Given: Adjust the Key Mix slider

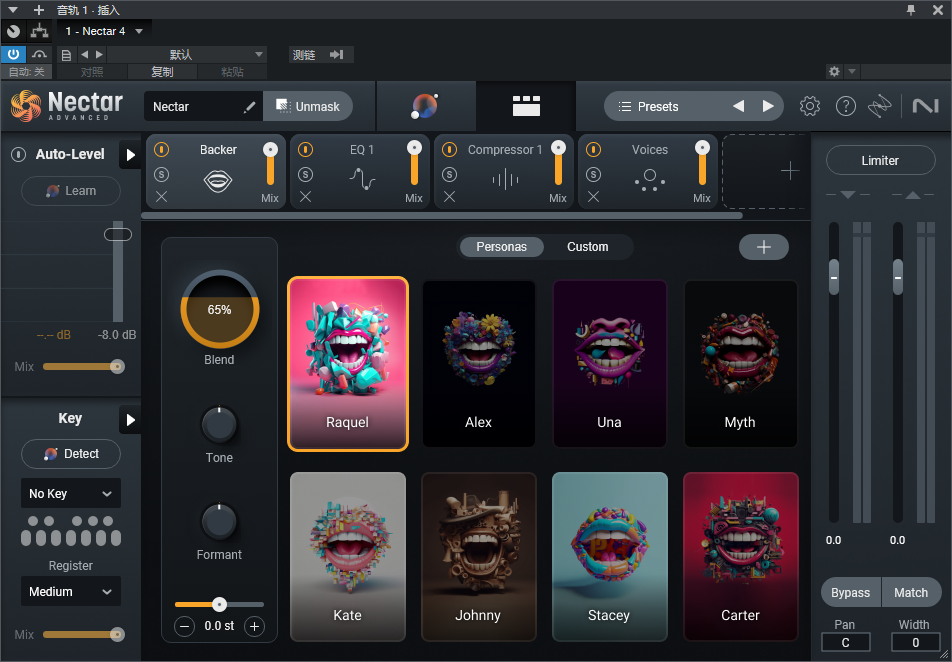Looking at the screenshot, I should coord(84,635).
